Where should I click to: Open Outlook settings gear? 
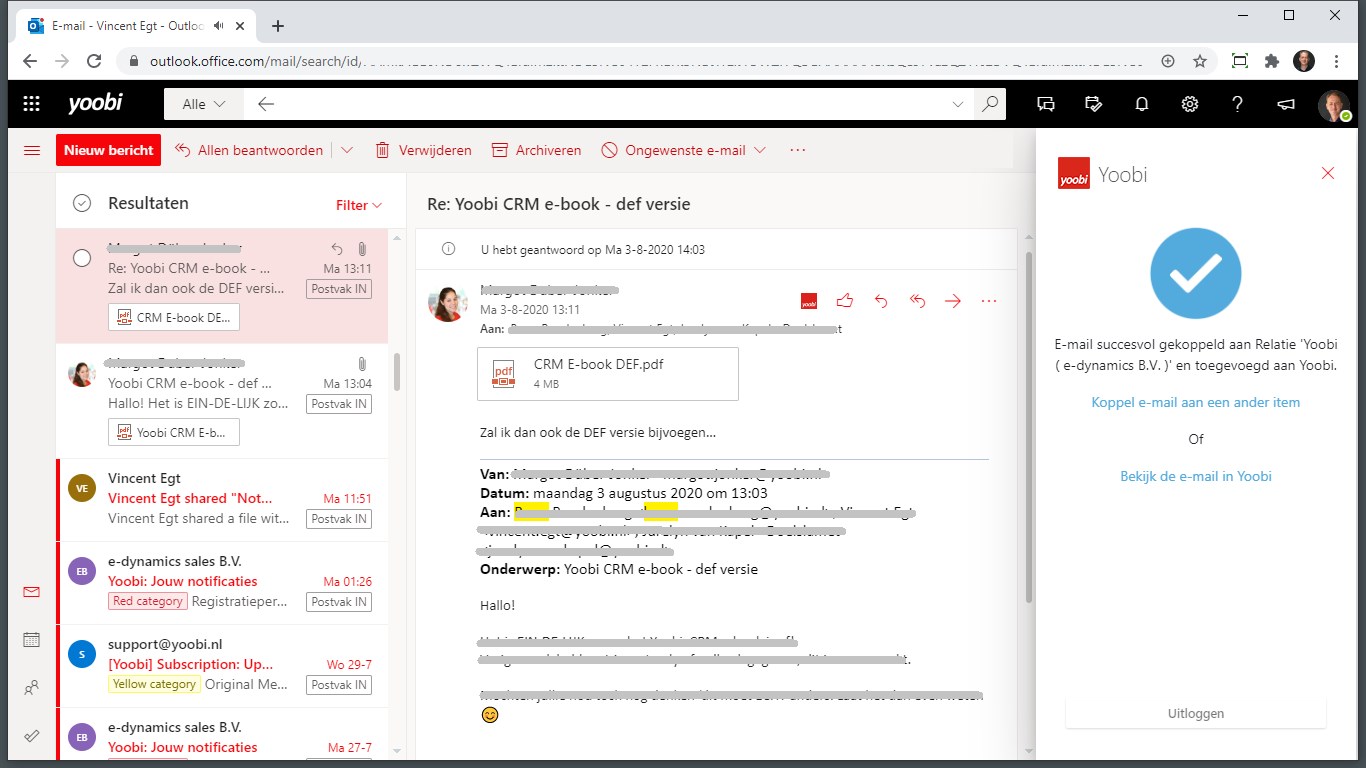pyautogui.click(x=1190, y=104)
